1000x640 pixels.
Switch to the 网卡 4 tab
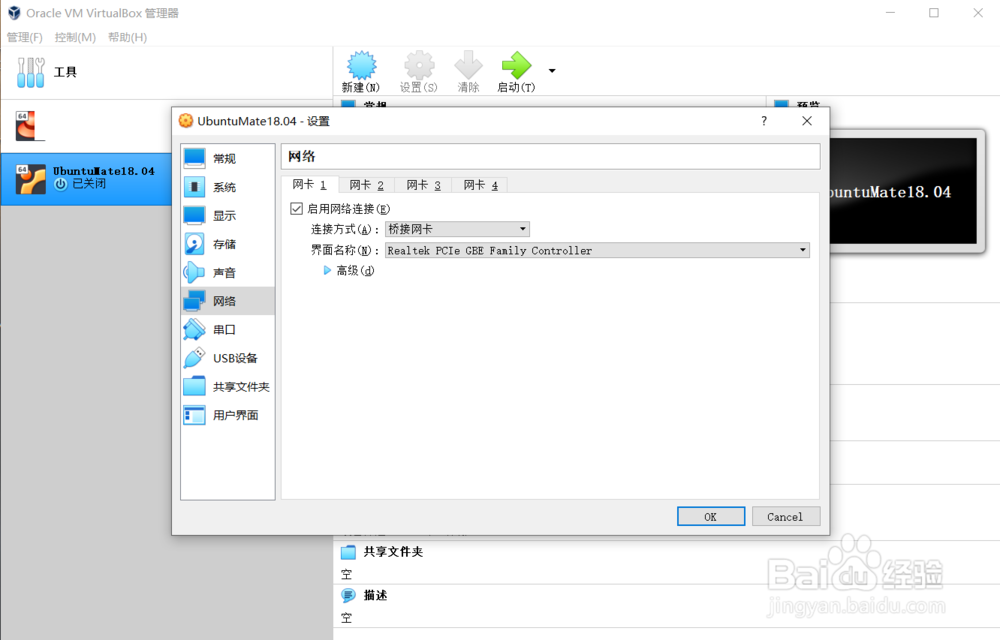(x=480, y=185)
